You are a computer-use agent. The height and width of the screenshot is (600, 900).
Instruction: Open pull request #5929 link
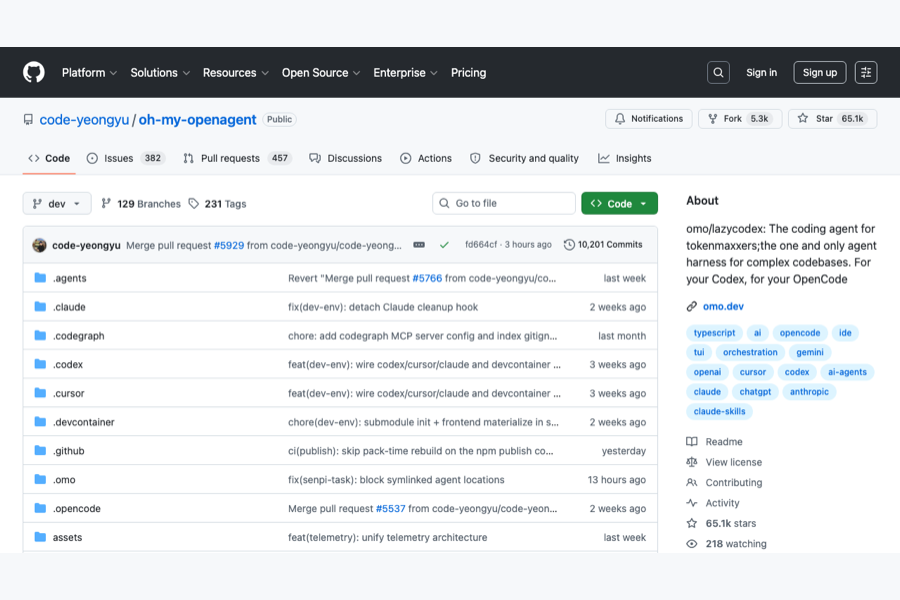pos(229,245)
